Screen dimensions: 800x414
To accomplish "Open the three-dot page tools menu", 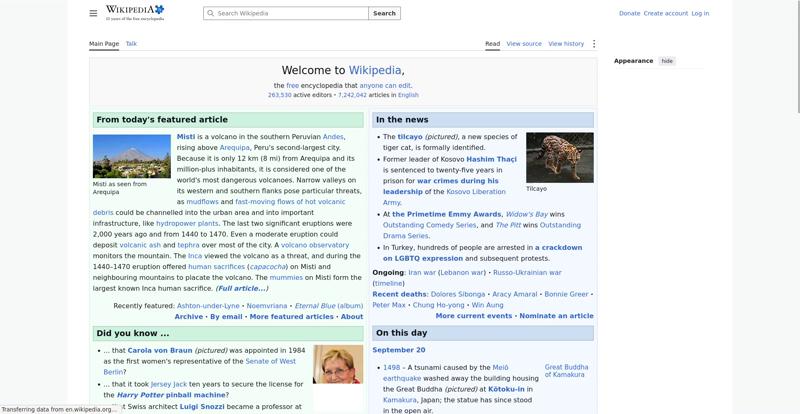I will pyautogui.click(x=593, y=44).
